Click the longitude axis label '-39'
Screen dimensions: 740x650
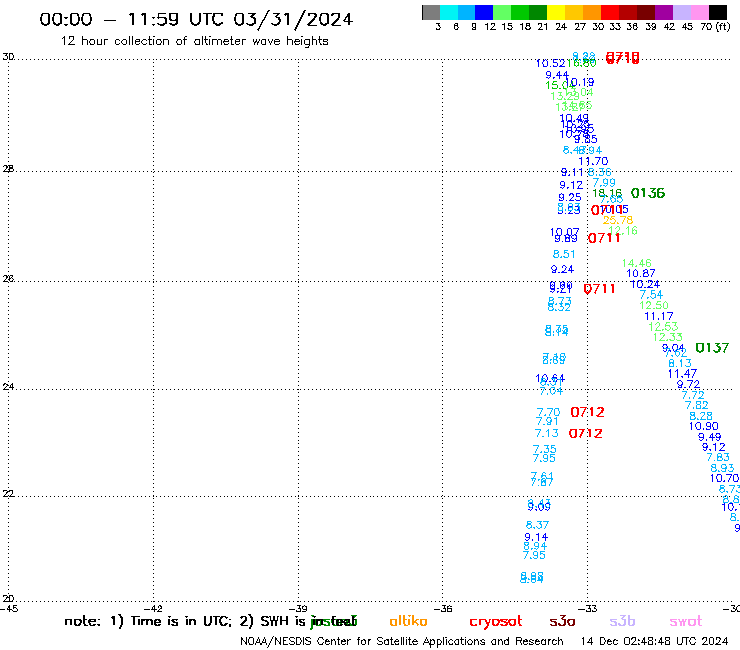(x=298, y=609)
